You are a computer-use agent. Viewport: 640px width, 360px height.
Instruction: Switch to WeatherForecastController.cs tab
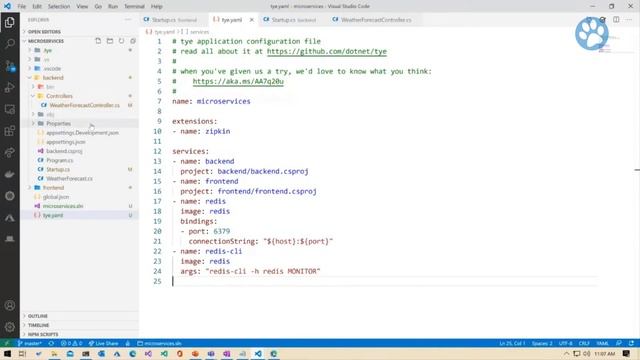376,20
